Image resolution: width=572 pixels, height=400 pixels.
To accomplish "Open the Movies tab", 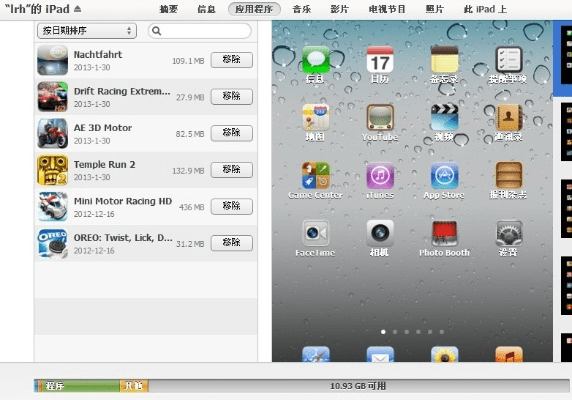I will click(340, 9).
